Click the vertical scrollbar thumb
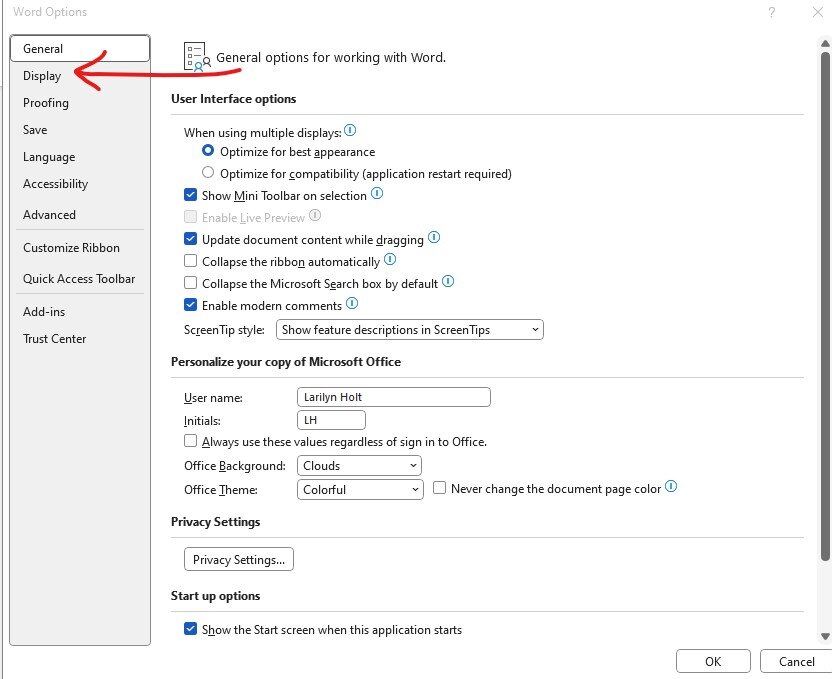Image resolution: width=832 pixels, height=679 pixels. [x=825, y=306]
